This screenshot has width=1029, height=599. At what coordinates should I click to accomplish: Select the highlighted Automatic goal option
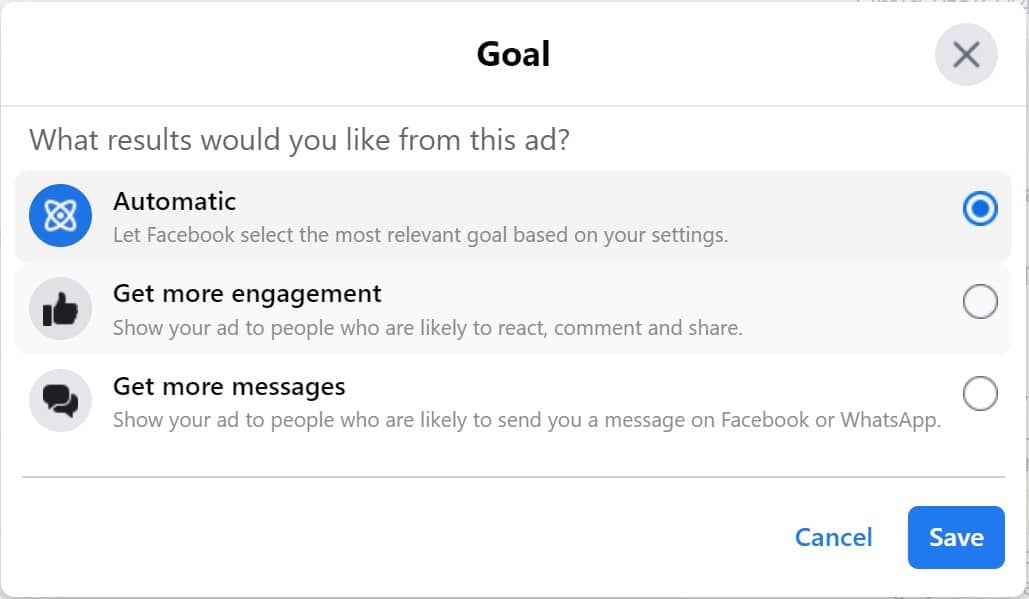tap(500, 215)
